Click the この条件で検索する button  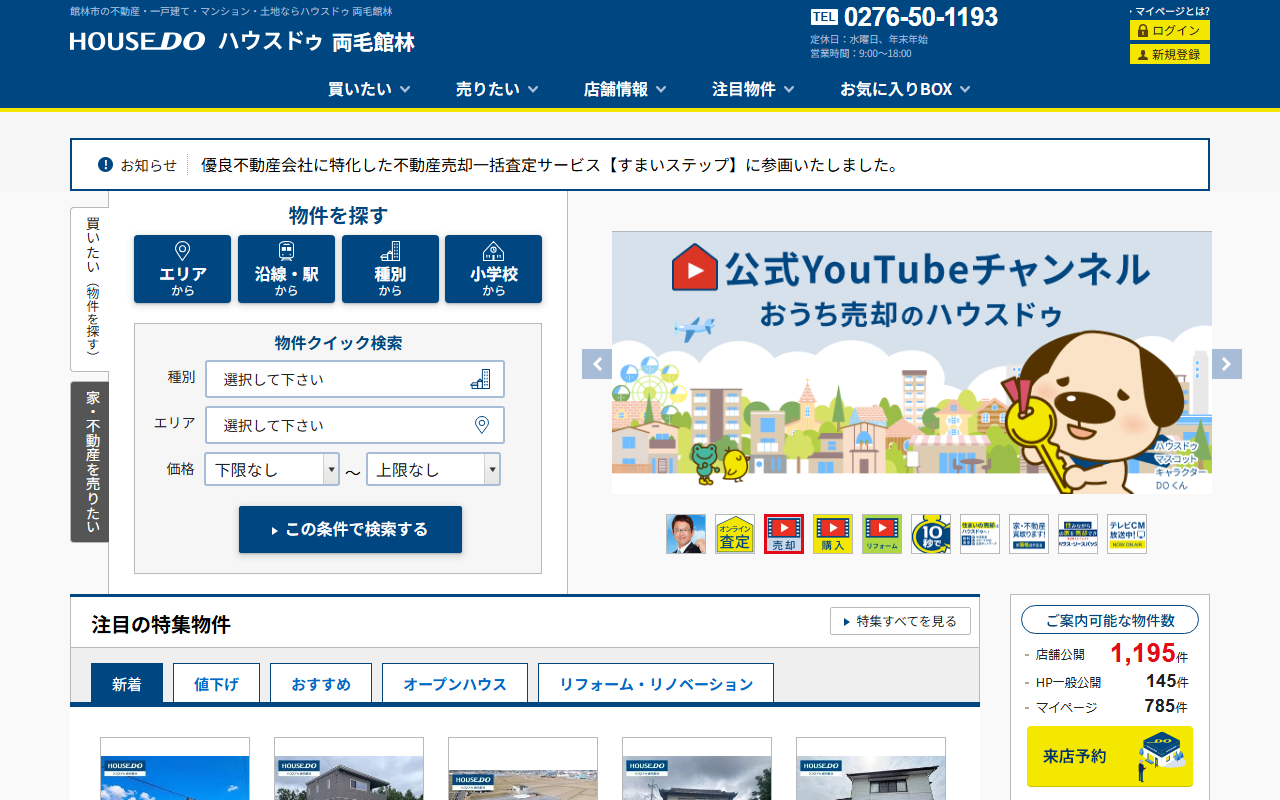(350, 529)
